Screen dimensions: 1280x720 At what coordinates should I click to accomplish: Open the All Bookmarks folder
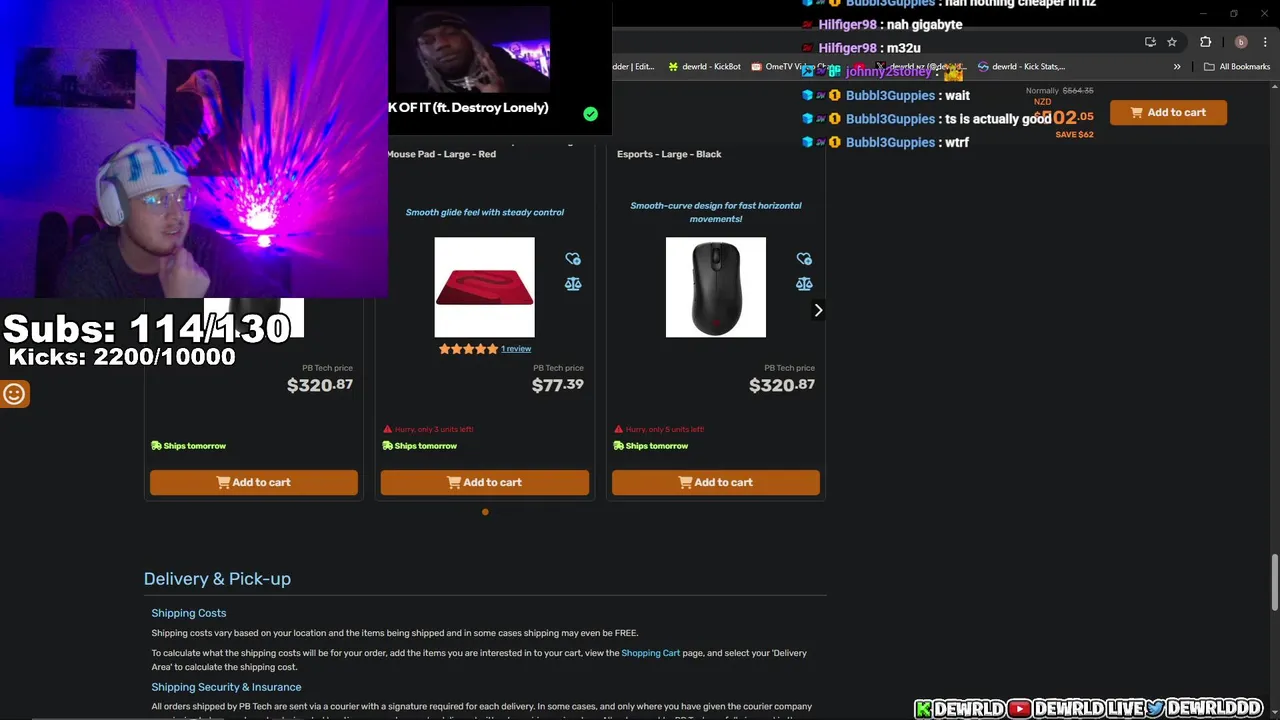[1237, 67]
